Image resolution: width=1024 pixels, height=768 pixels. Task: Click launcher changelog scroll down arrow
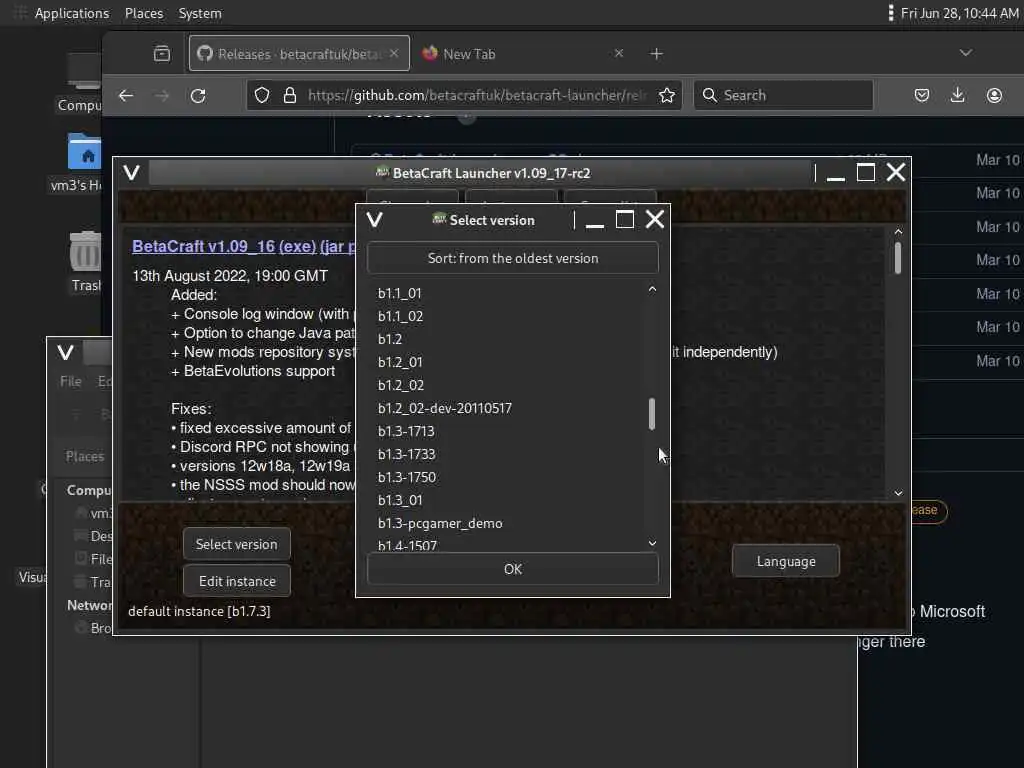pos(898,493)
